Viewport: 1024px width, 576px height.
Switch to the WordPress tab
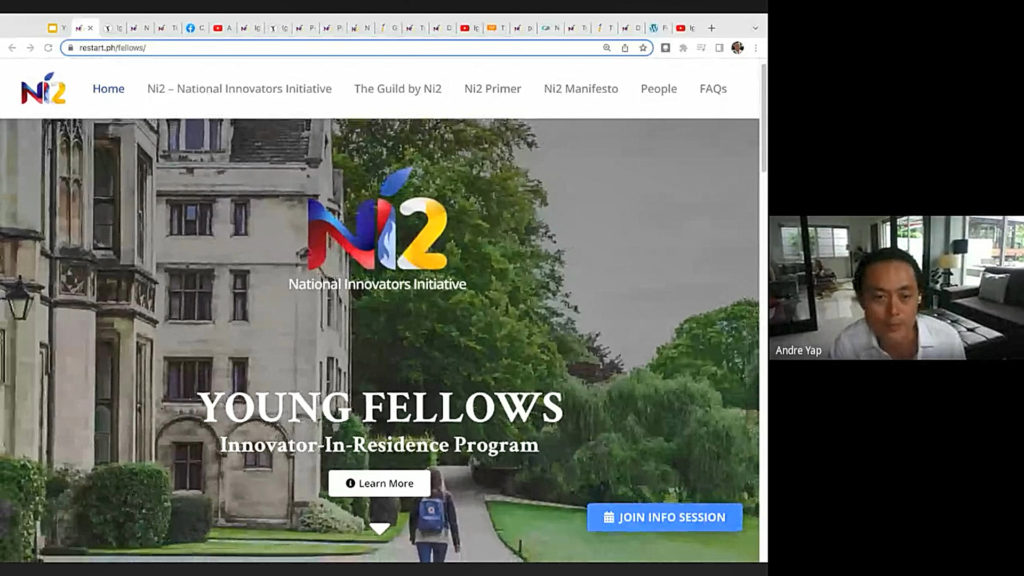(x=658, y=28)
